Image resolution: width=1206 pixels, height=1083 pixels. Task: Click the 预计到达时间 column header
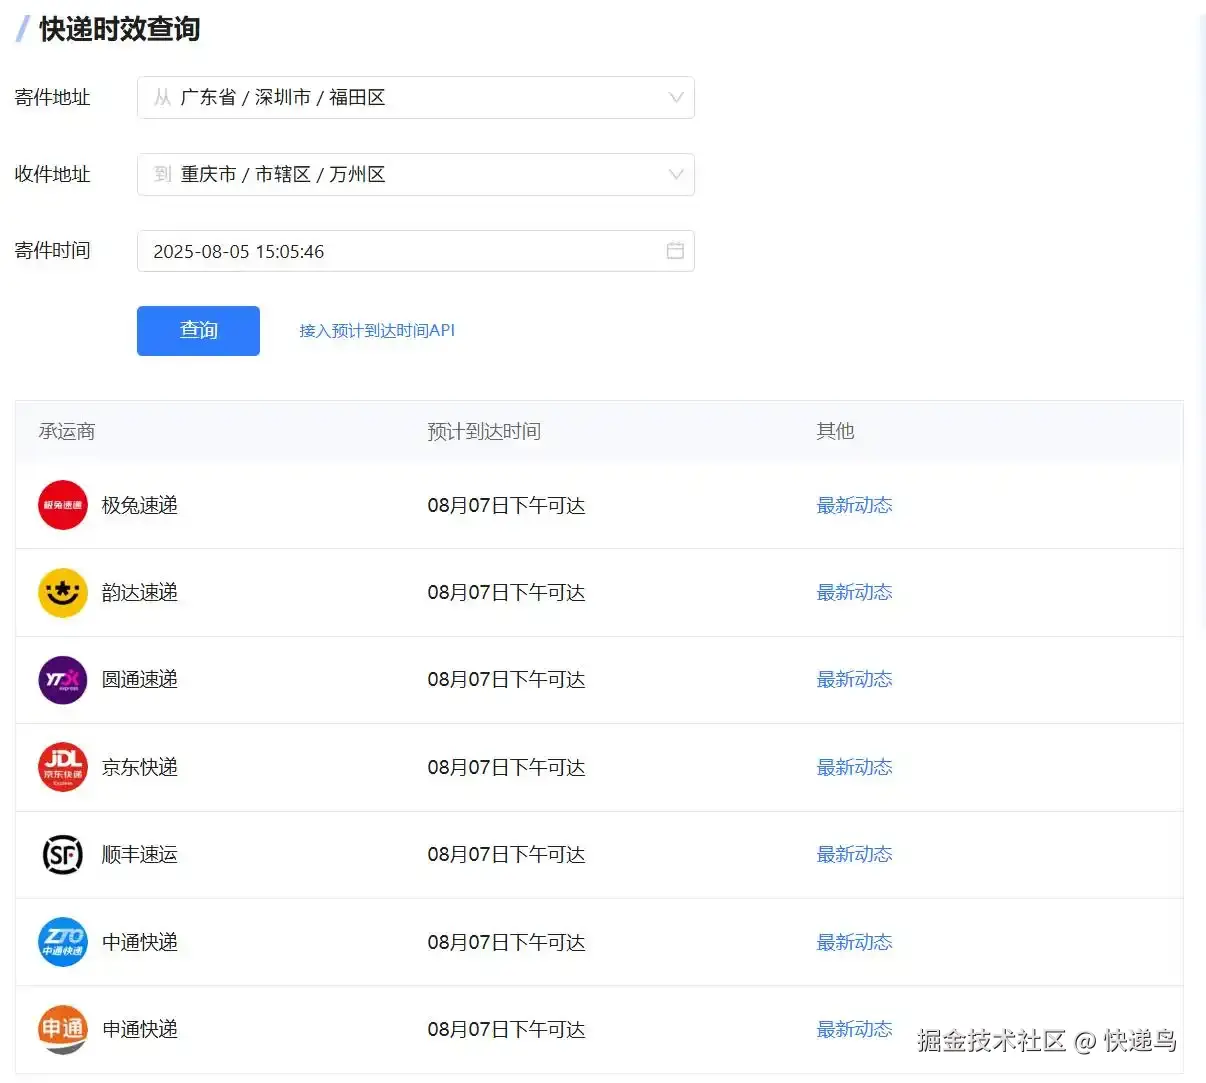(484, 431)
